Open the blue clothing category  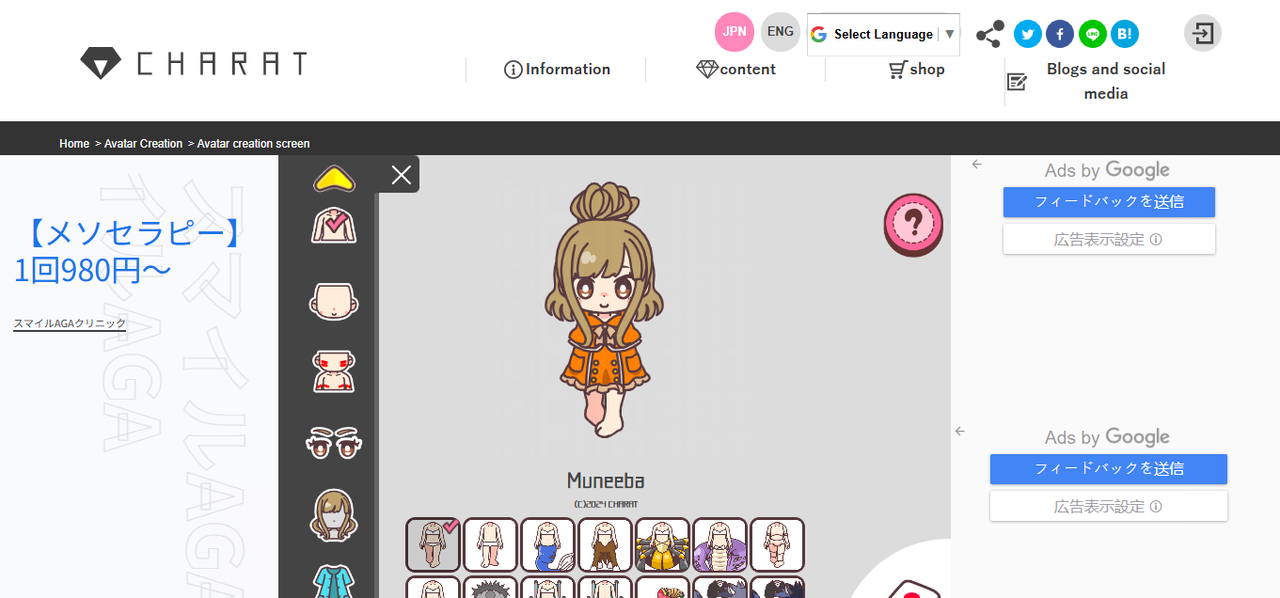(334, 582)
